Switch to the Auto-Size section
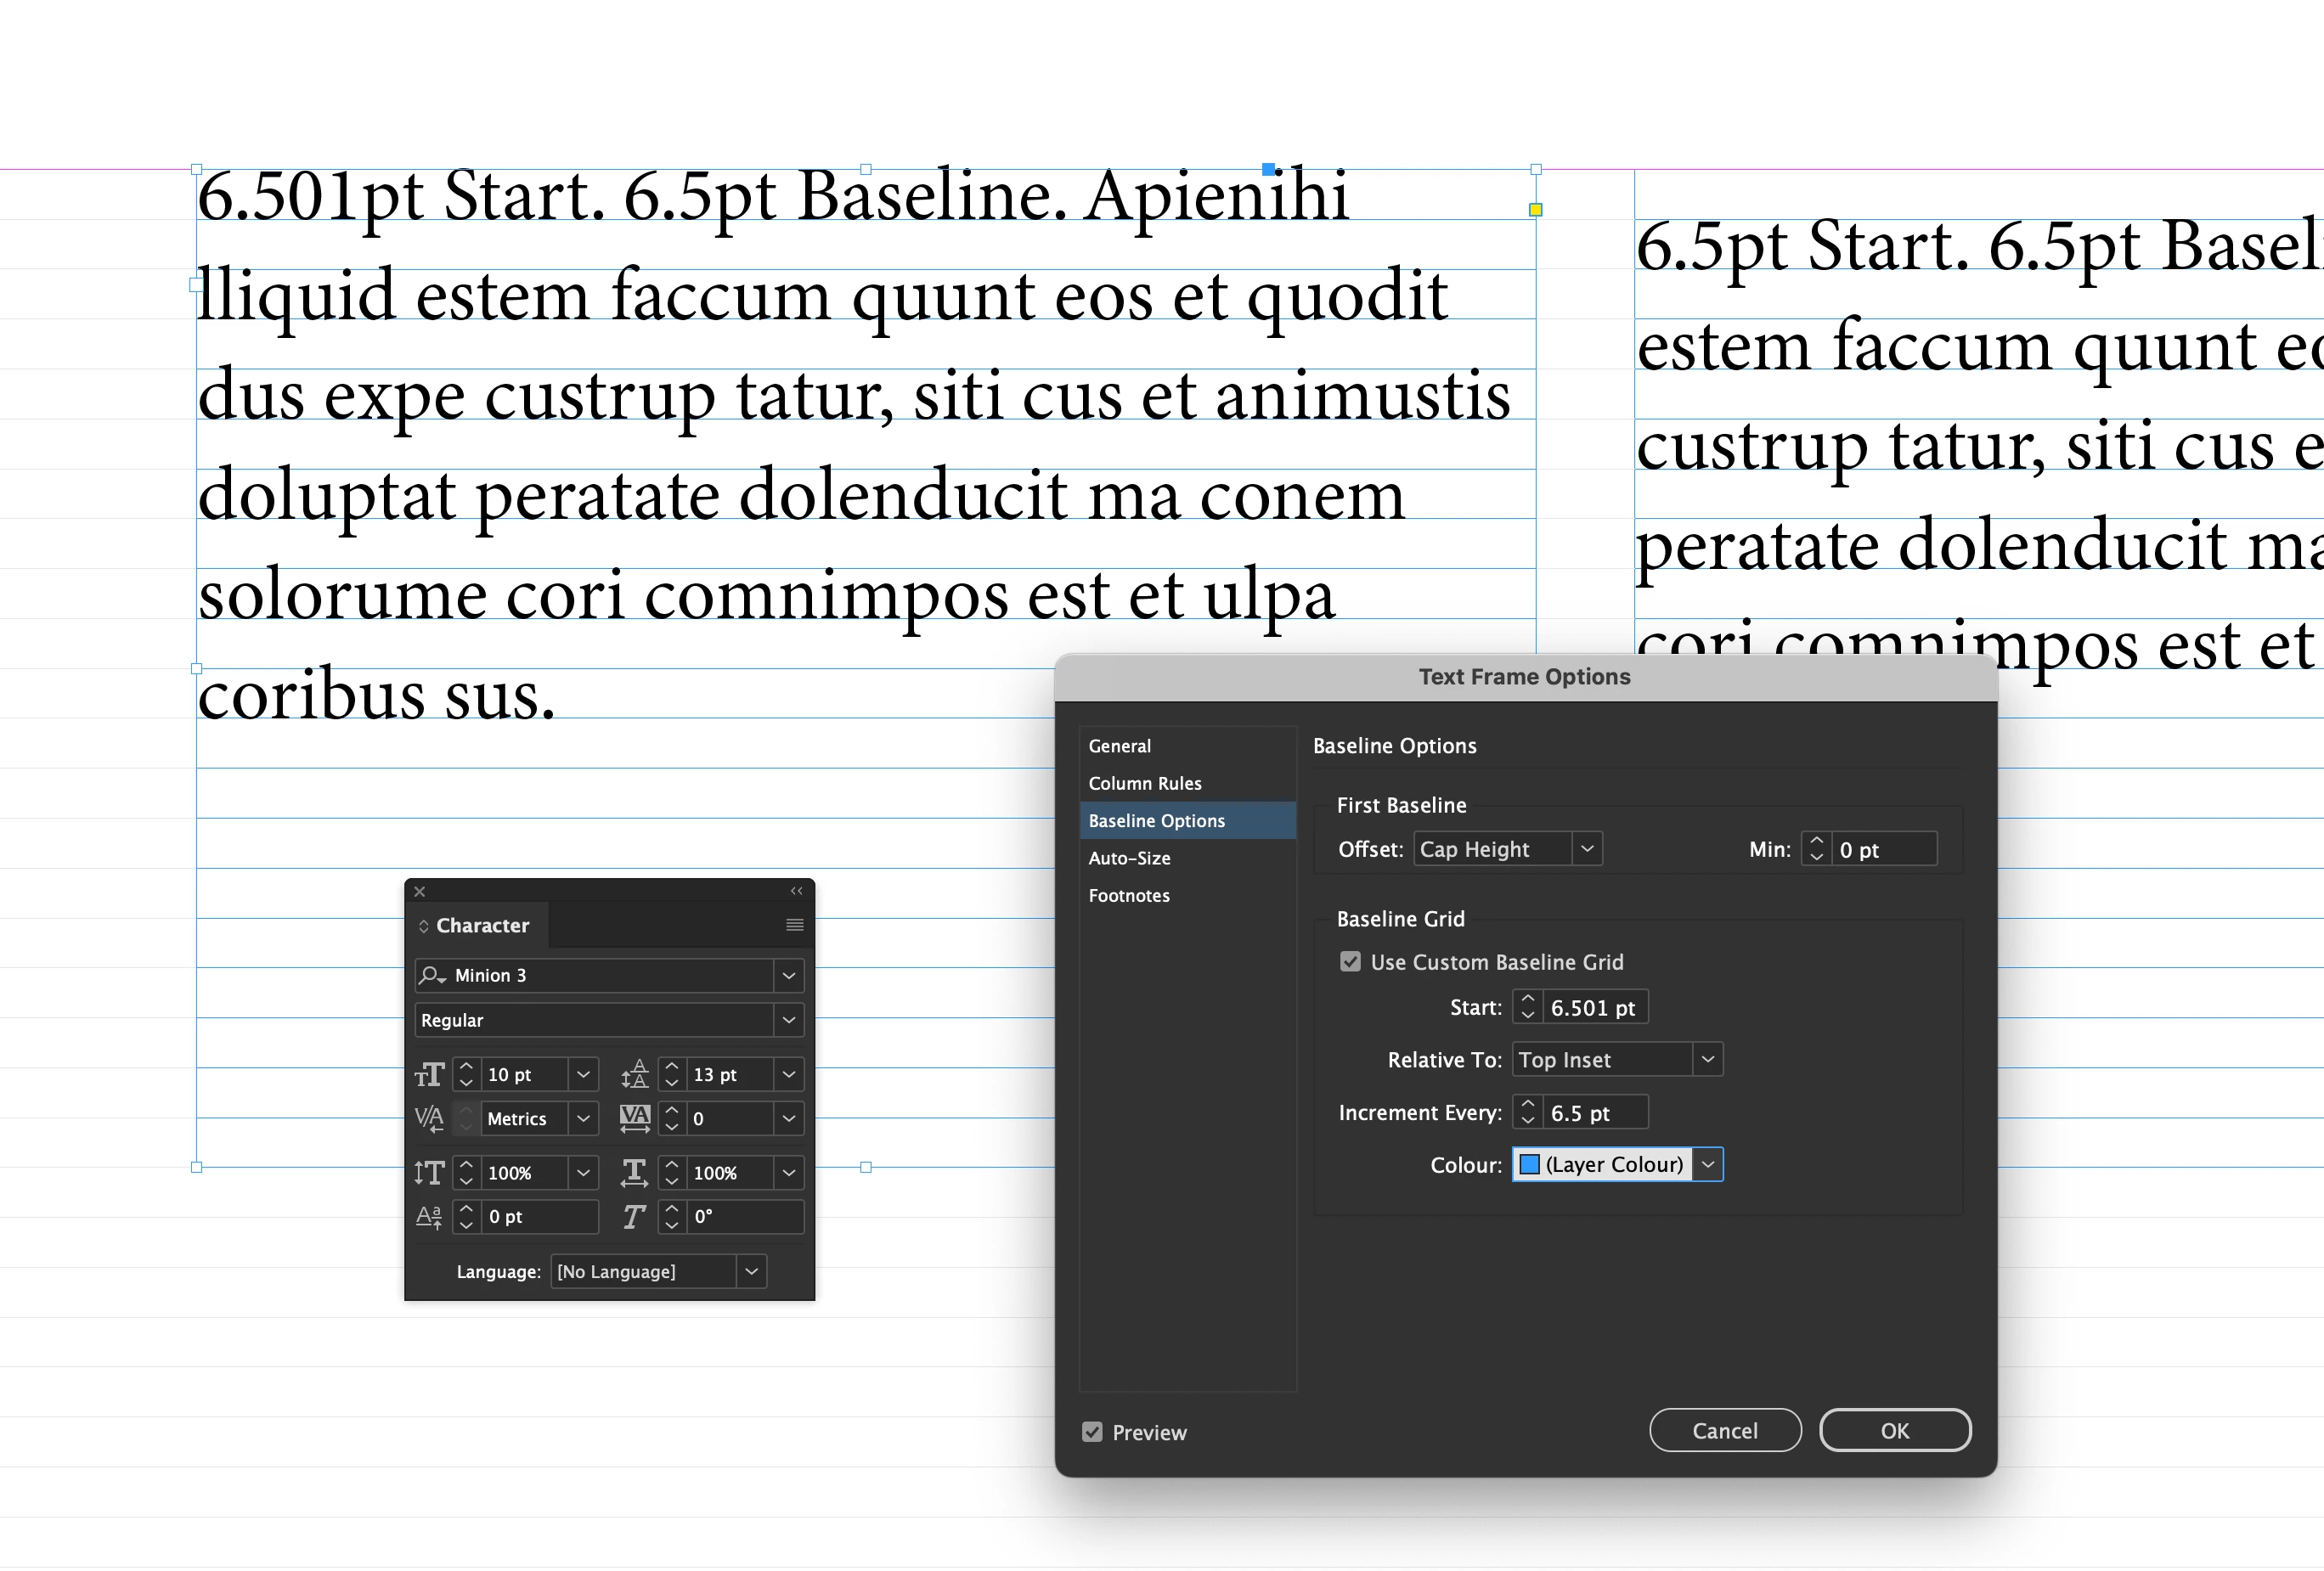This screenshot has width=2324, height=1571. point(1129,858)
